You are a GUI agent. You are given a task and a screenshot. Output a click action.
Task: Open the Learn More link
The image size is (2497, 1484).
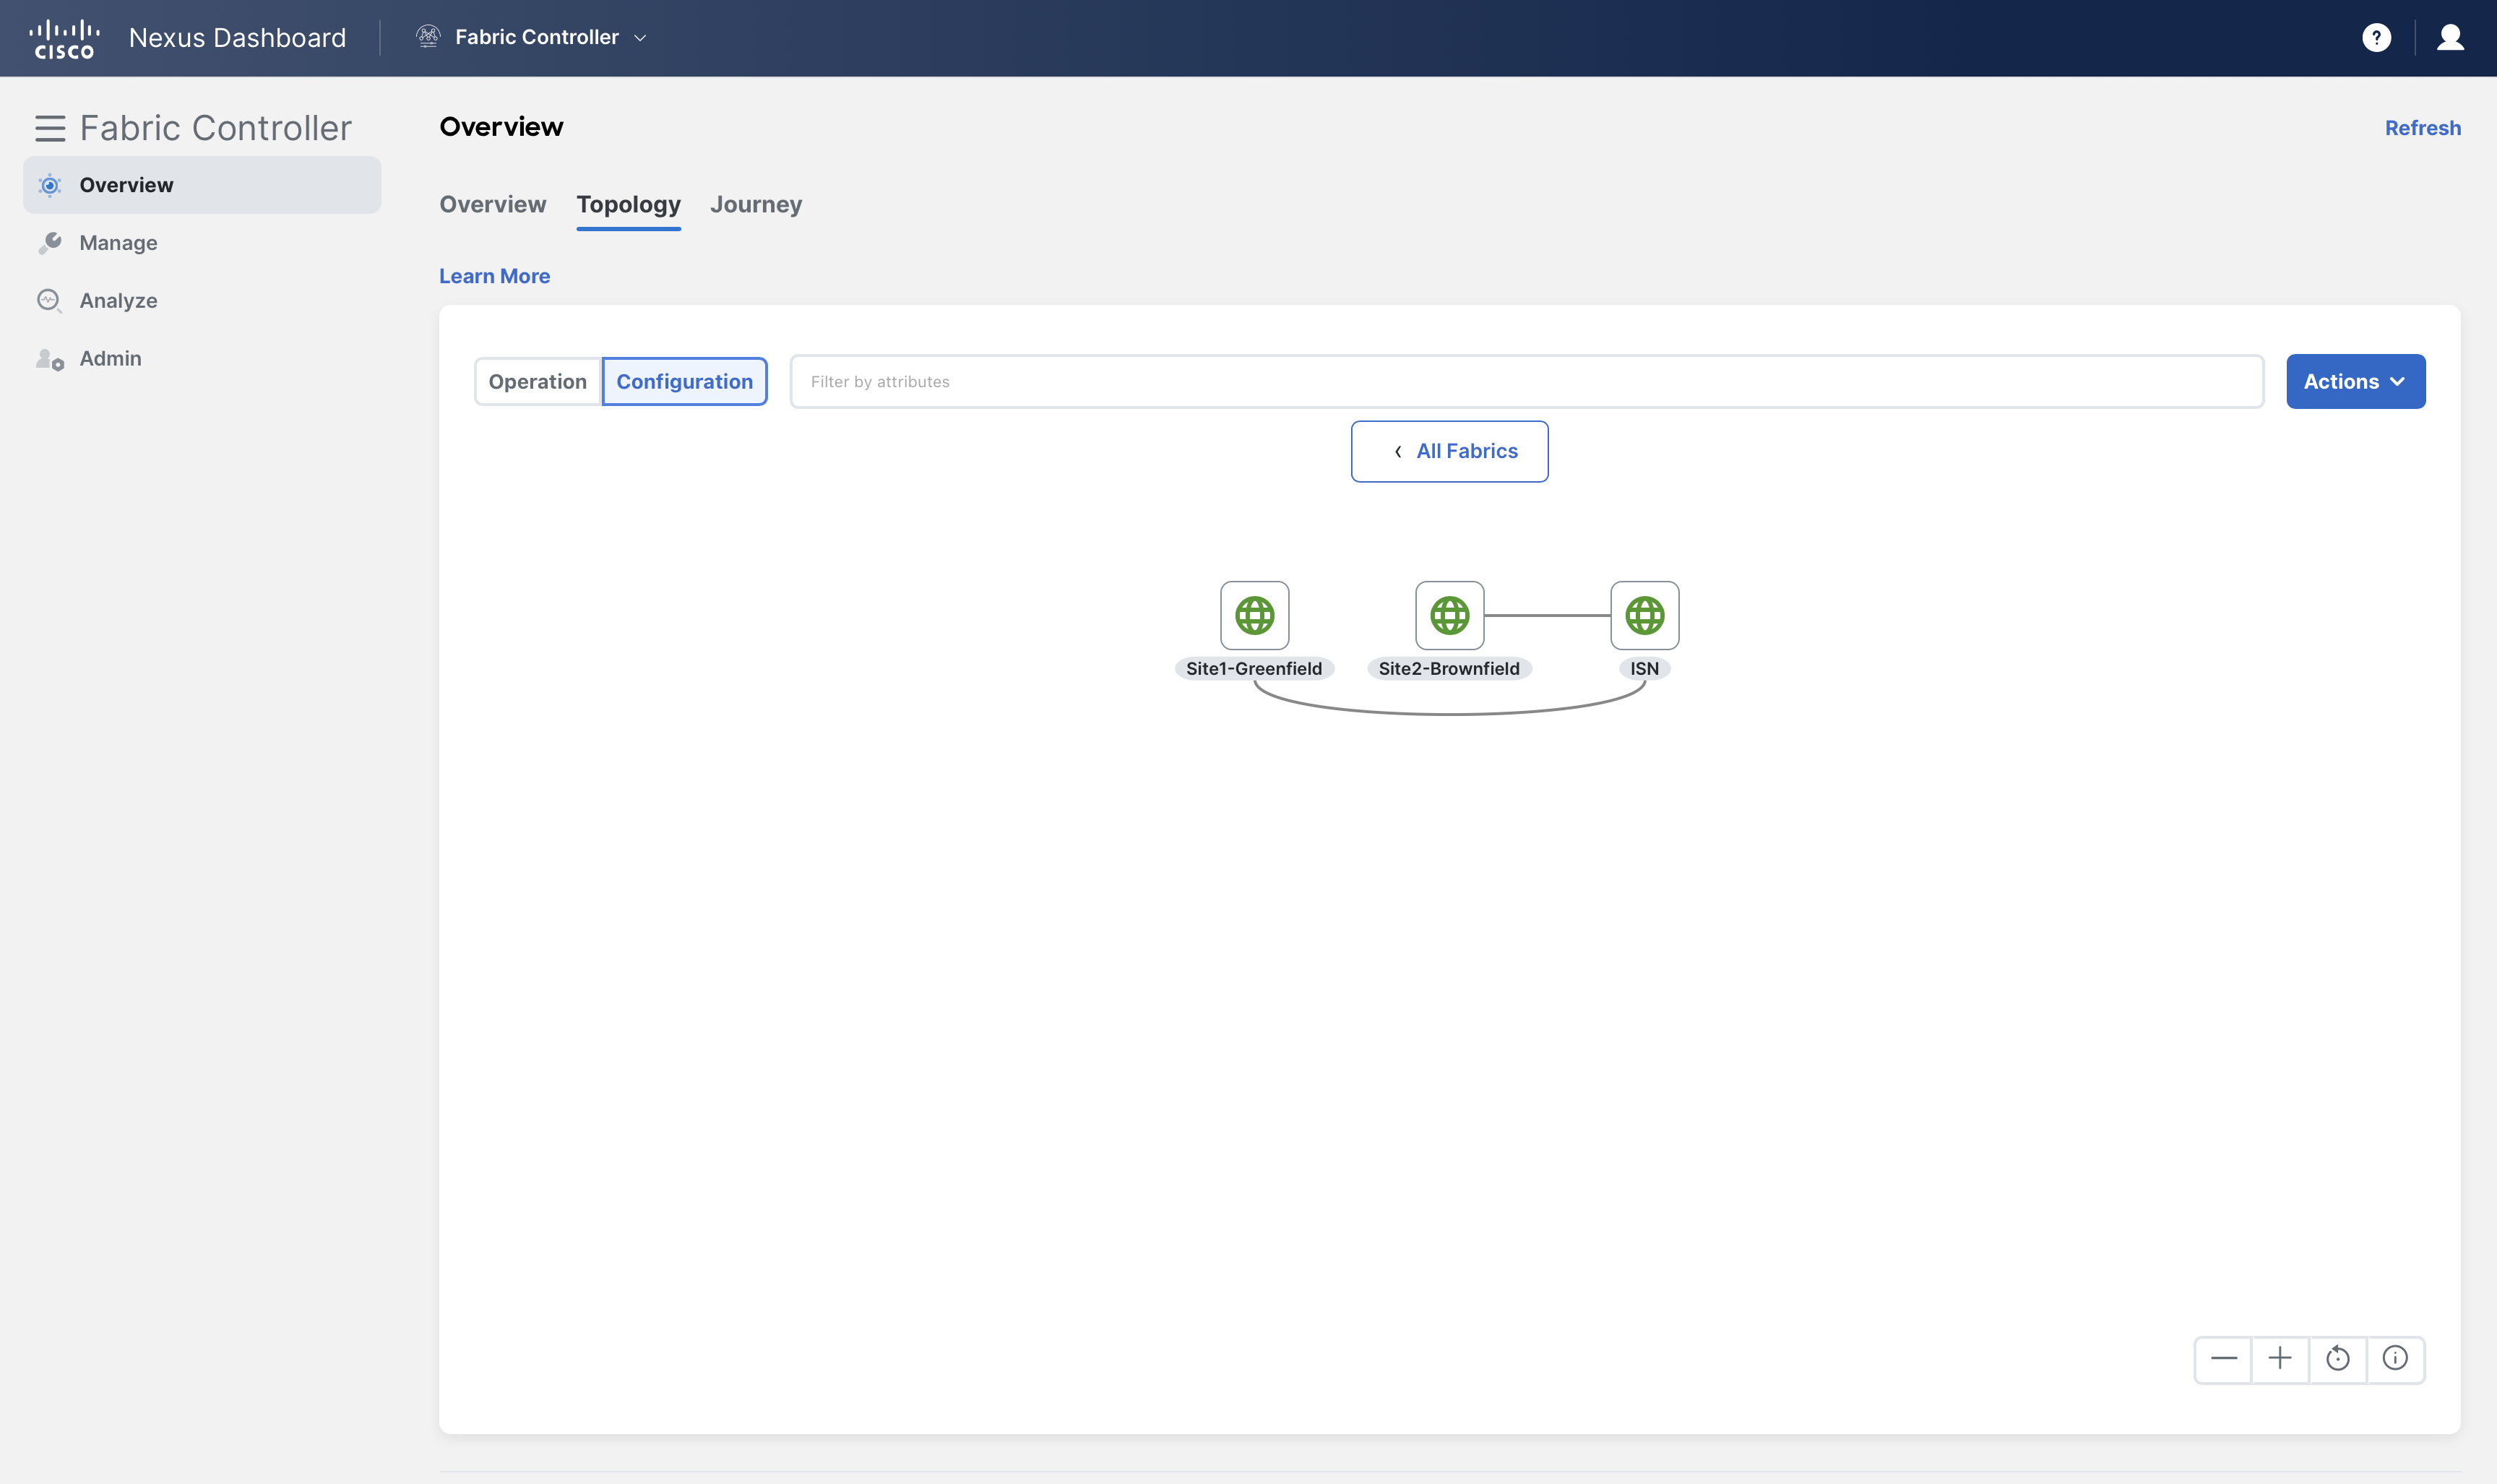pos(494,276)
